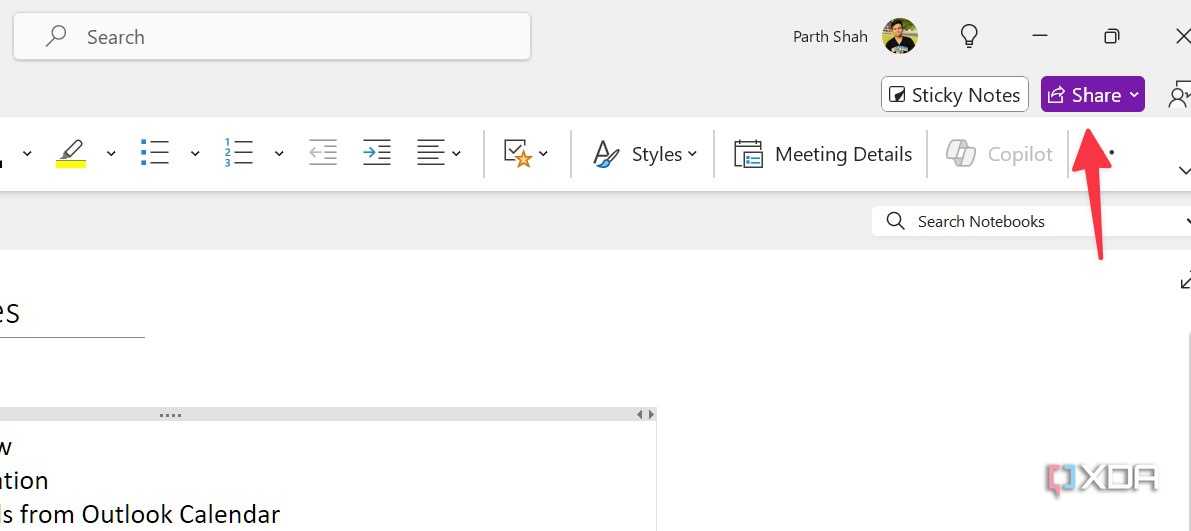This screenshot has height=531, width=1191.
Task: Click the Parth Shah account name
Action: (830, 36)
